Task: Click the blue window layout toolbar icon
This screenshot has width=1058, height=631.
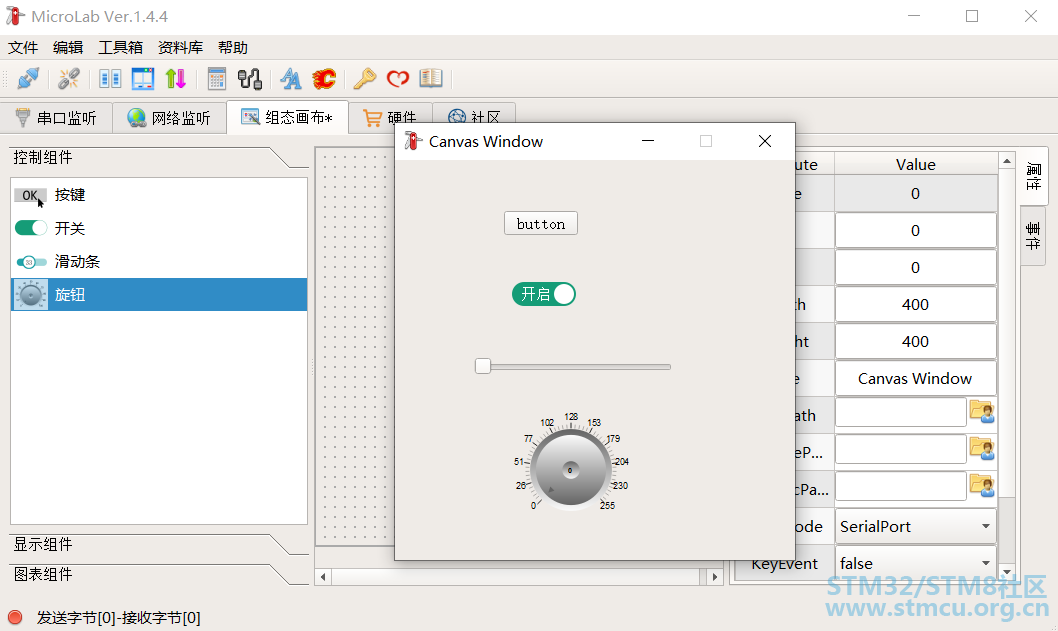Action: tap(143, 79)
